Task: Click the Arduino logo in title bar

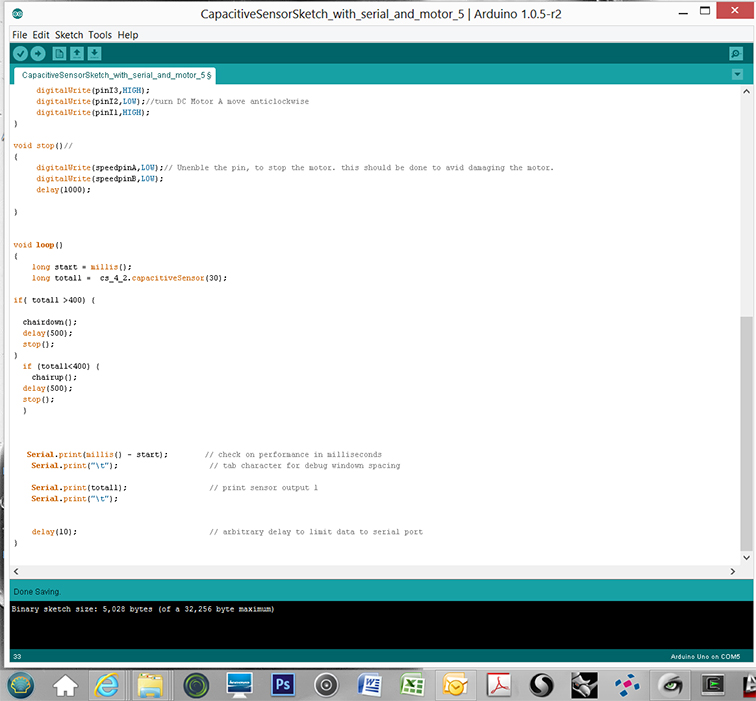Action: pos(17,13)
